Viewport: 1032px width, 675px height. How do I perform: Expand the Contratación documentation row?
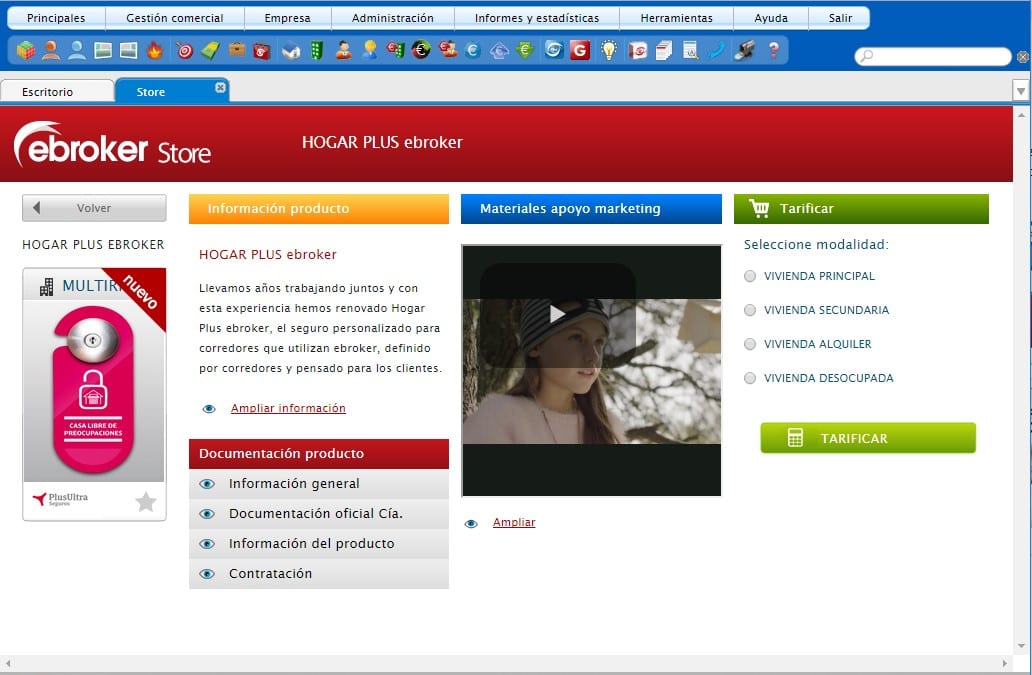[319, 574]
